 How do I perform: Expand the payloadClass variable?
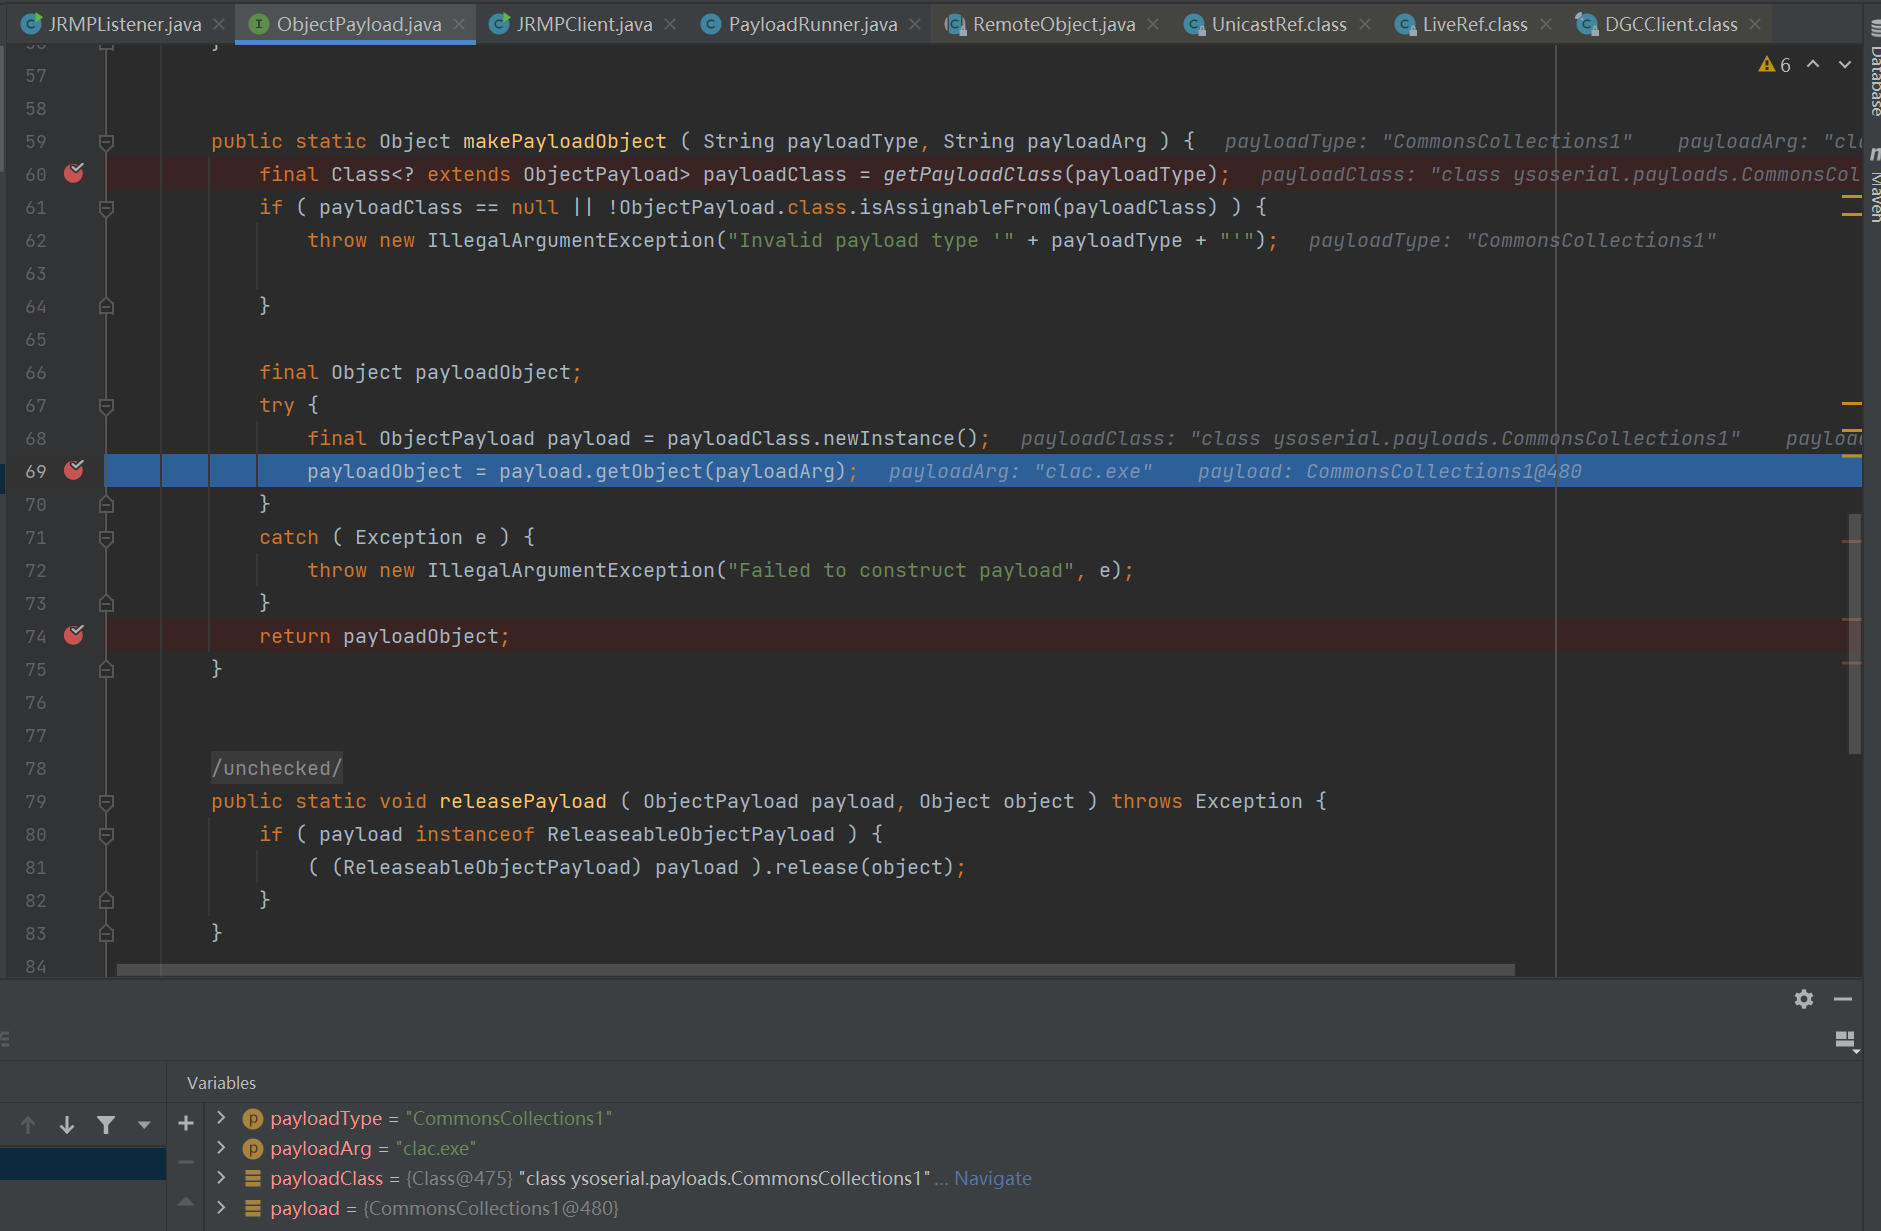pyautogui.click(x=222, y=1178)
